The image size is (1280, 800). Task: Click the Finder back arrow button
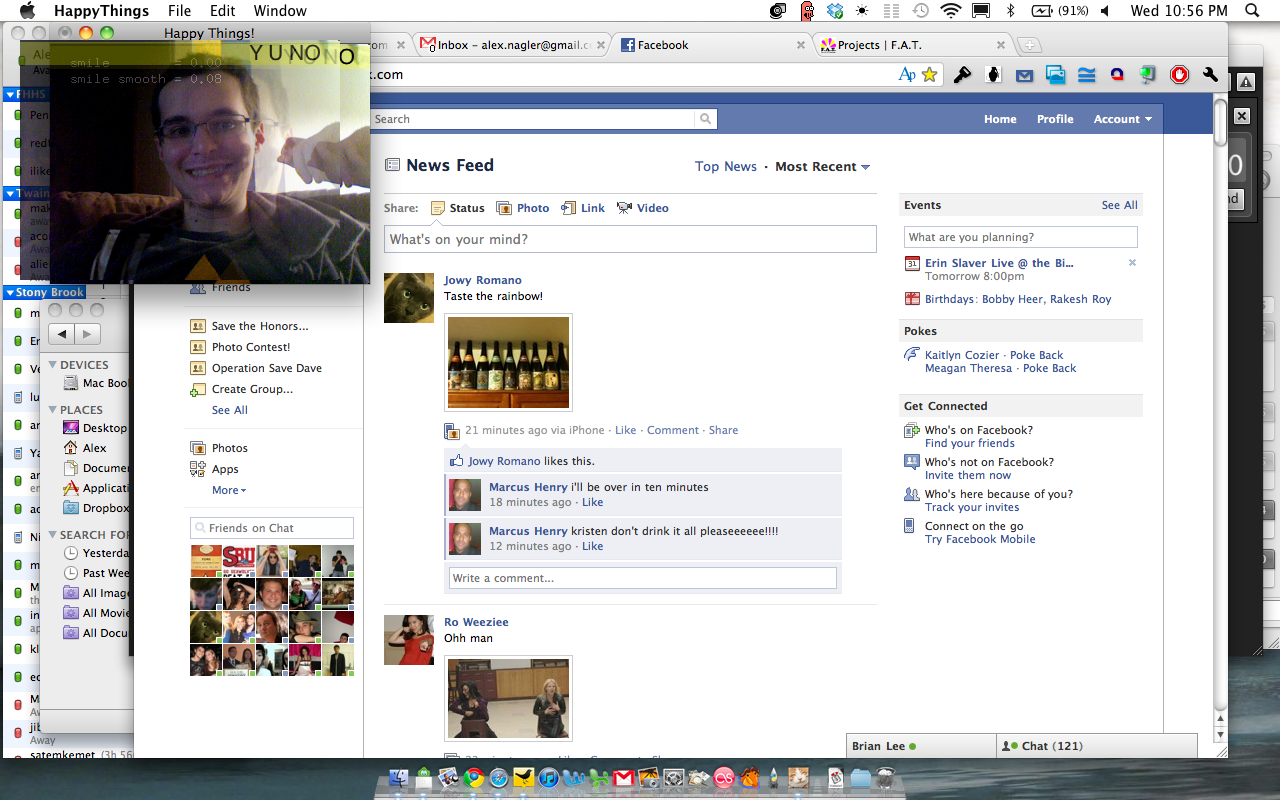tap(62, 335)
